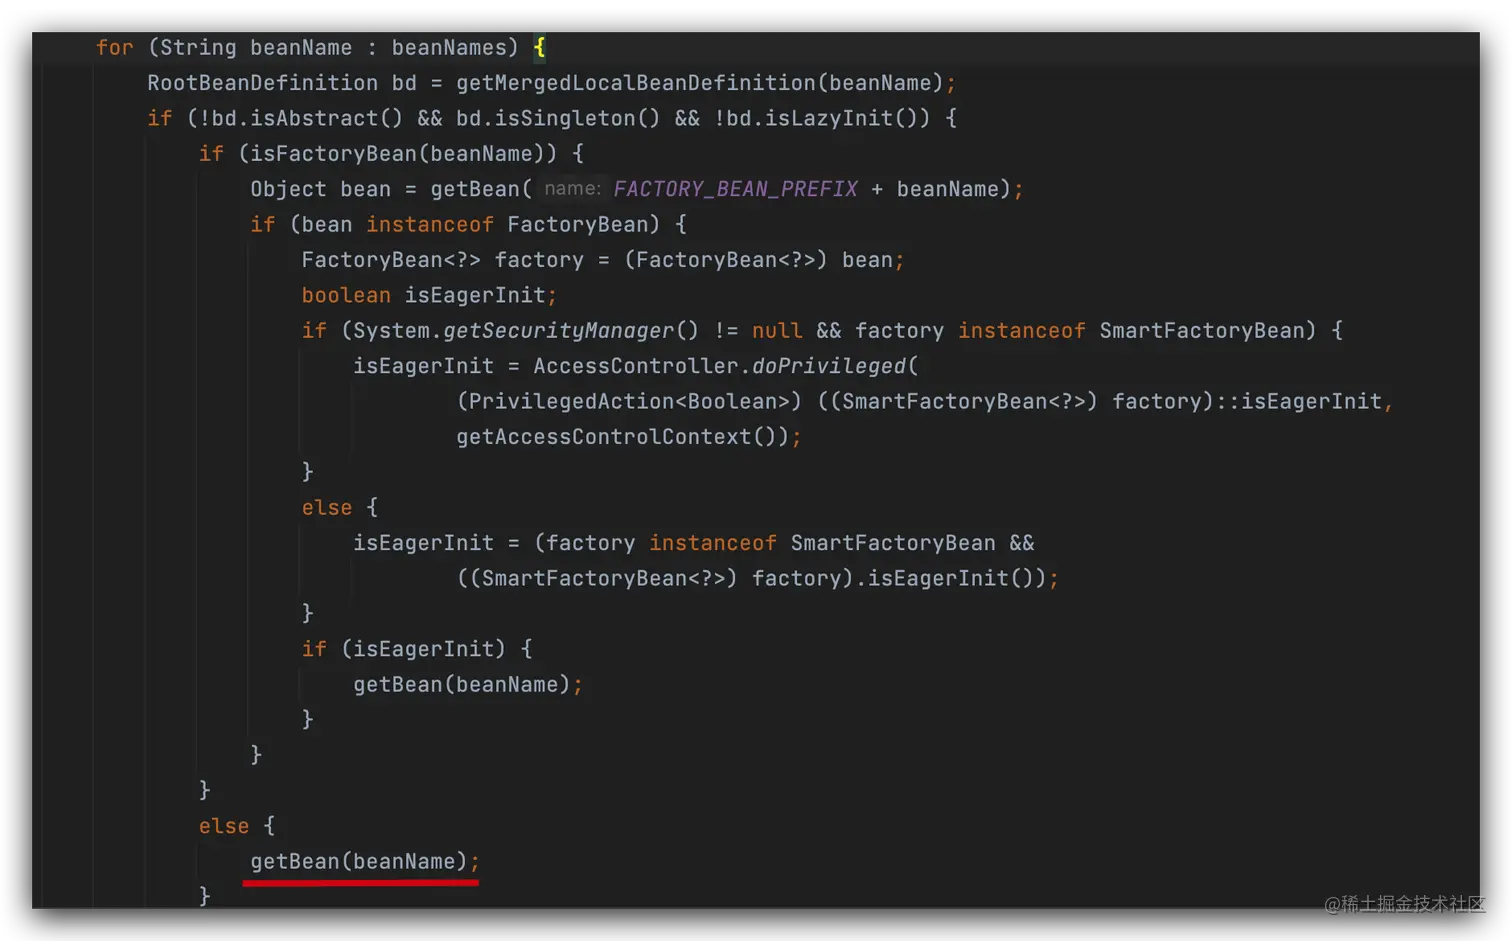Click the '::isEagerInit' method reference

click(x=1298, y=402)
